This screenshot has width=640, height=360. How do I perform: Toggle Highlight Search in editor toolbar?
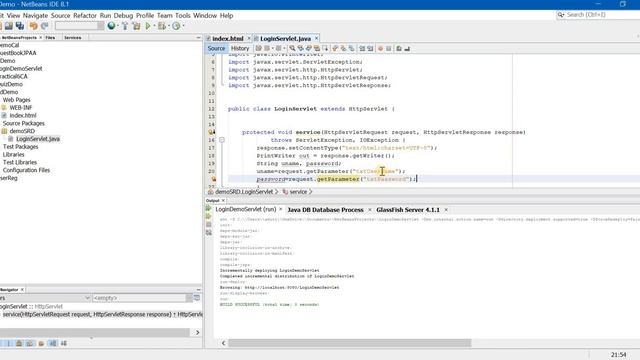click(317, 49)
